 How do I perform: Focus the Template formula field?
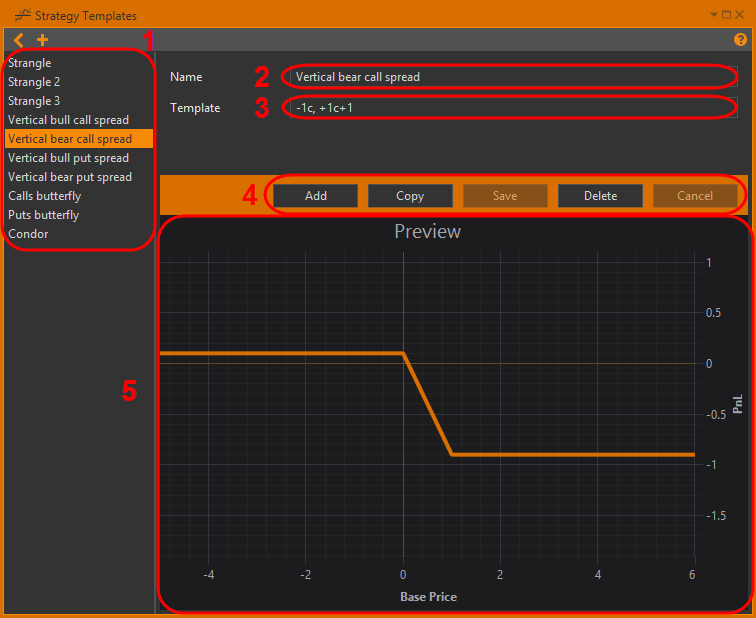pos(510,108)
